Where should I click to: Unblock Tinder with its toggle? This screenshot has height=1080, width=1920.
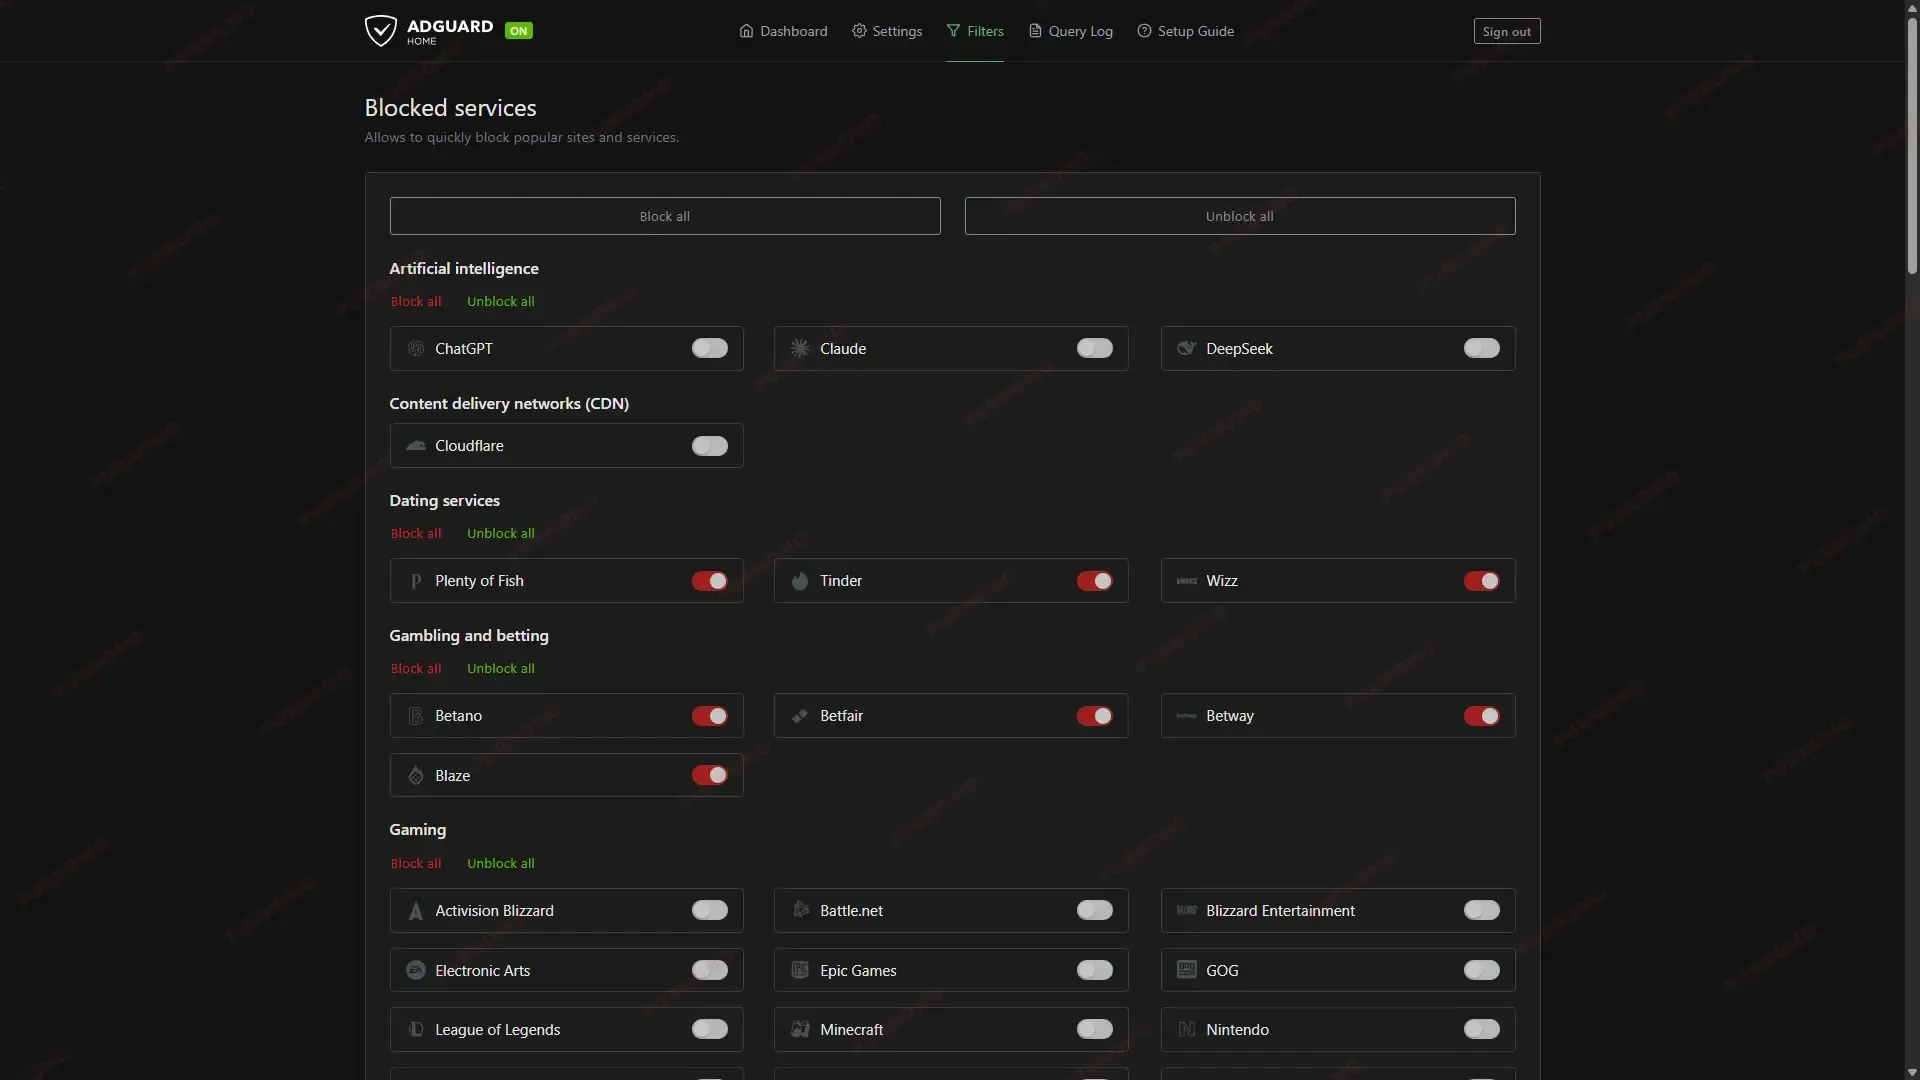[1095, 581]
